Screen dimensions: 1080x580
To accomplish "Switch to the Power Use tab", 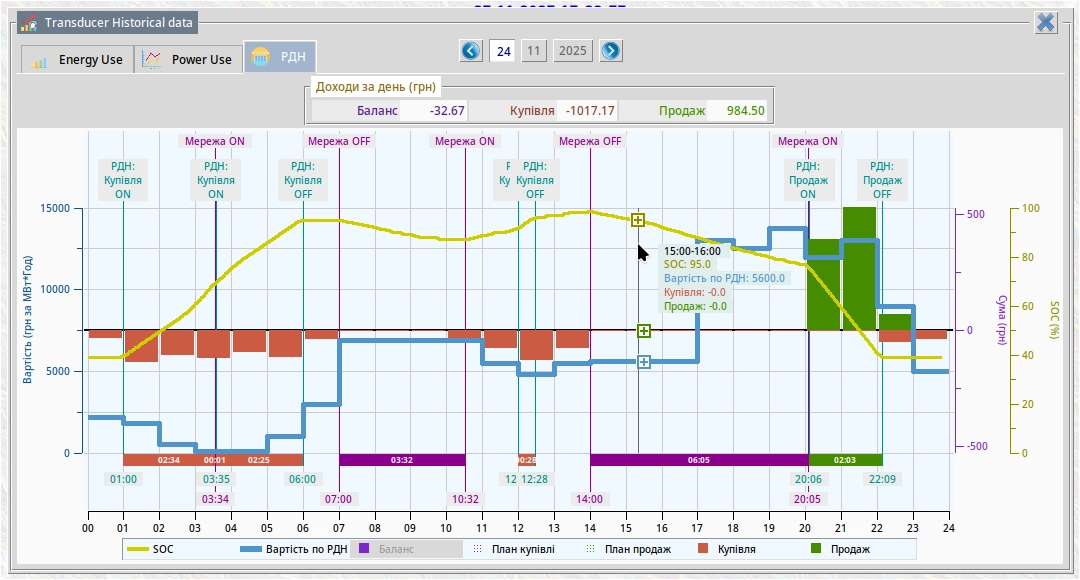I will 188,60.
